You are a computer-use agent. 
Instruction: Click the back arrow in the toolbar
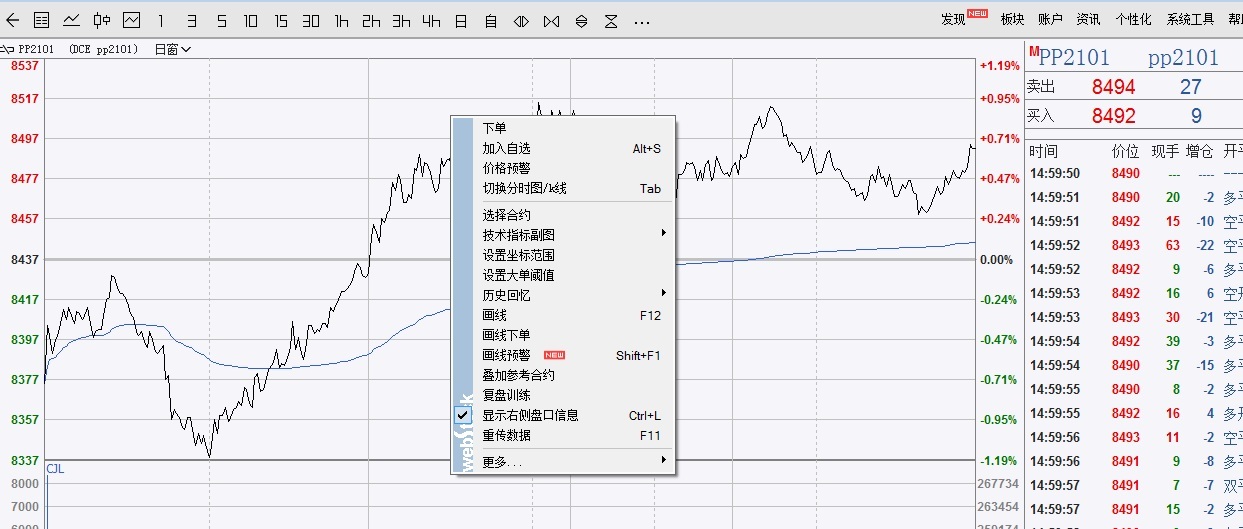(13, 20)
